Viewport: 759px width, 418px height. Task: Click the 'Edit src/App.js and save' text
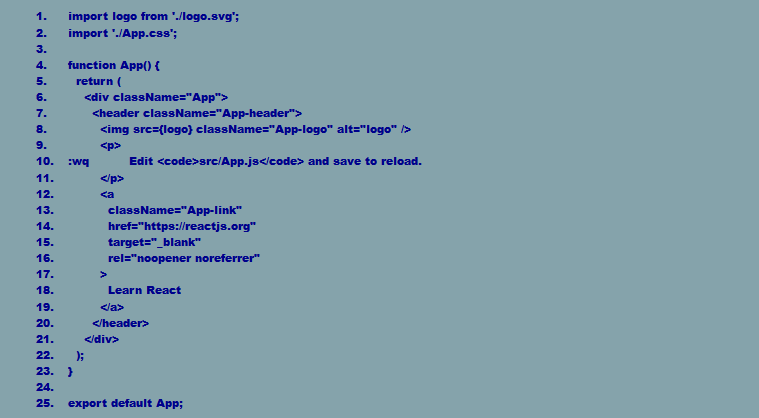click(x=275, y=162)
